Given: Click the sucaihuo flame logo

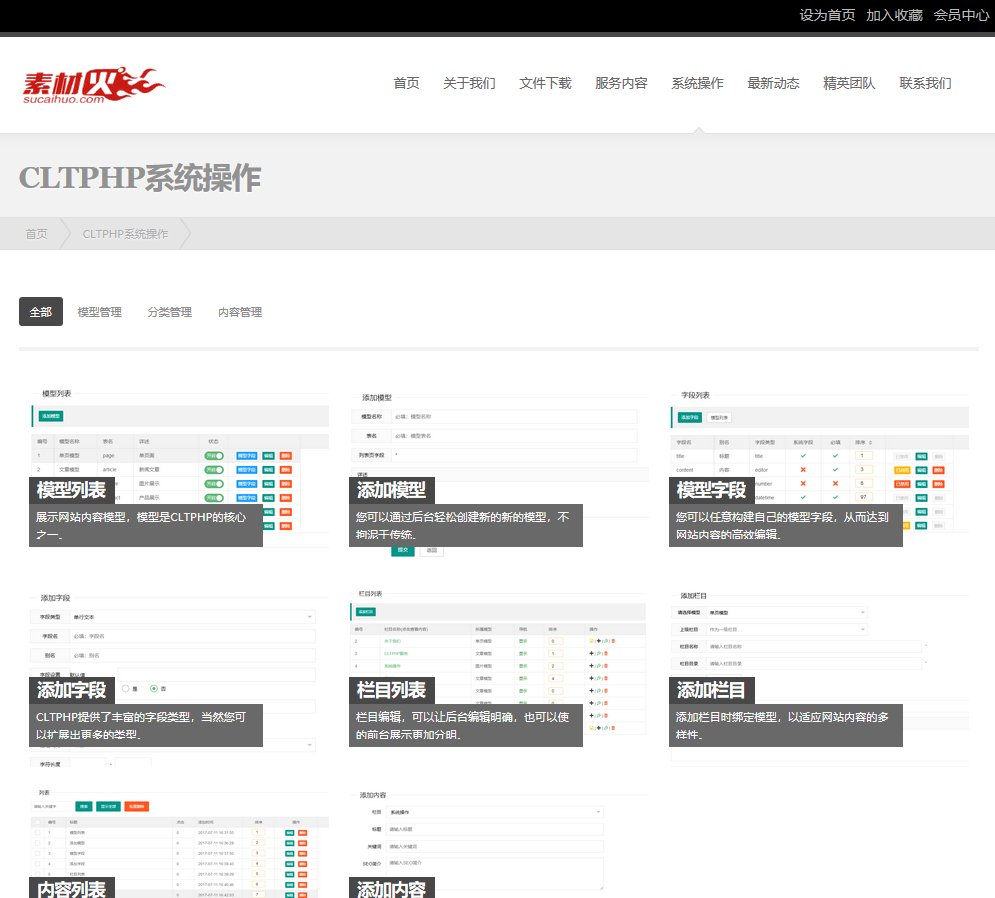Looking at the screenshot, I should (94, 84).
